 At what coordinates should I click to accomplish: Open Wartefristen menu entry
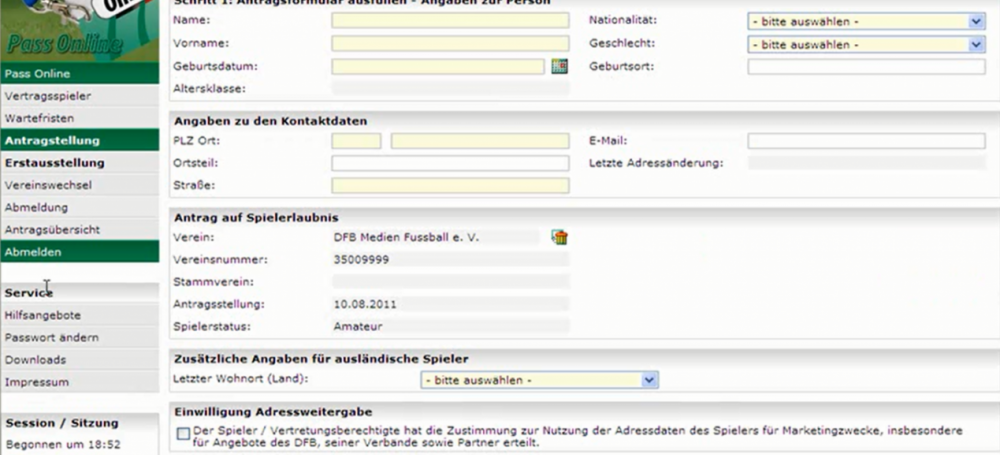point(80,118)
